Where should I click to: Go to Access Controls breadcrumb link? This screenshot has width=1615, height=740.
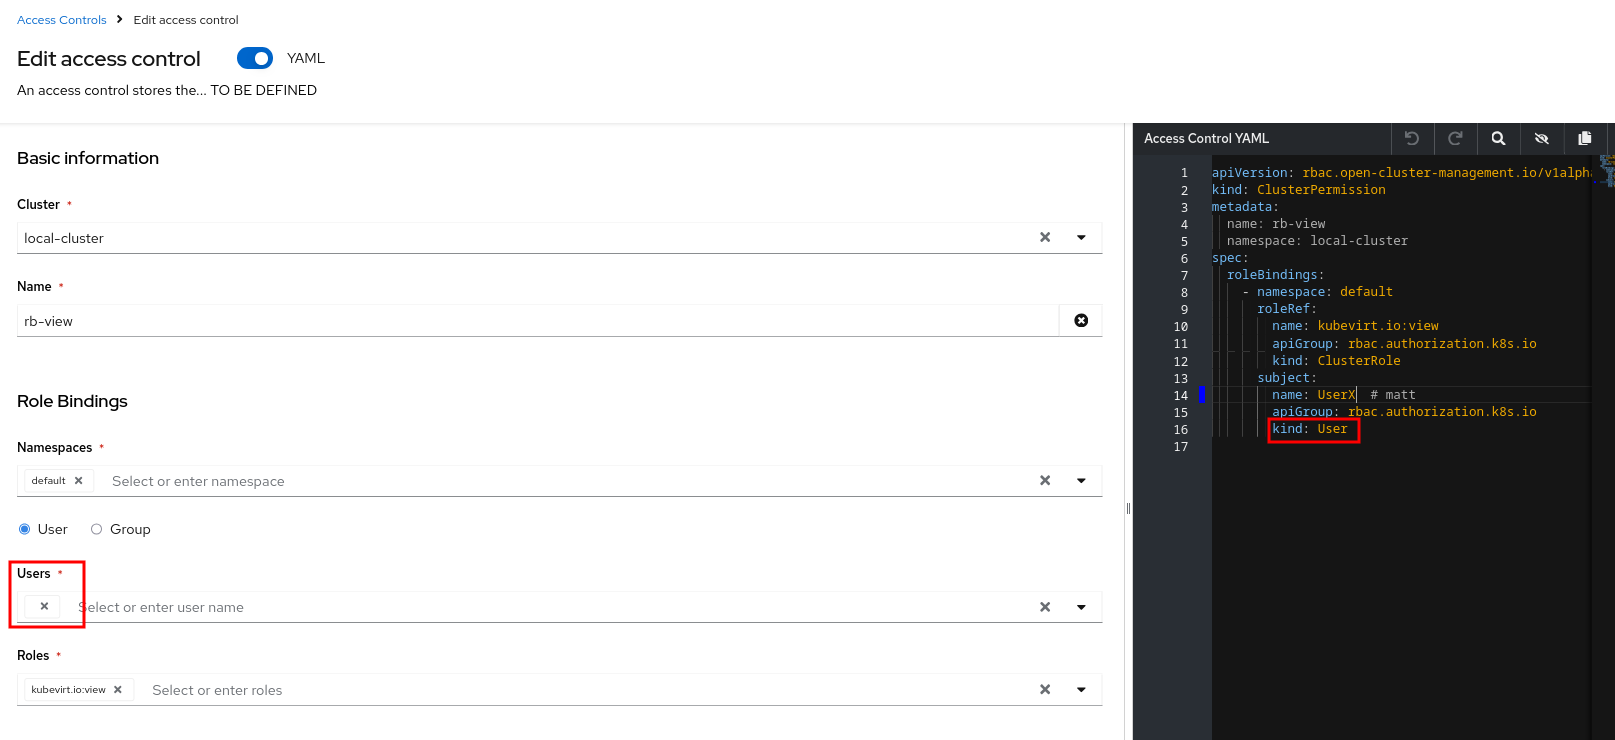[61, 20]
